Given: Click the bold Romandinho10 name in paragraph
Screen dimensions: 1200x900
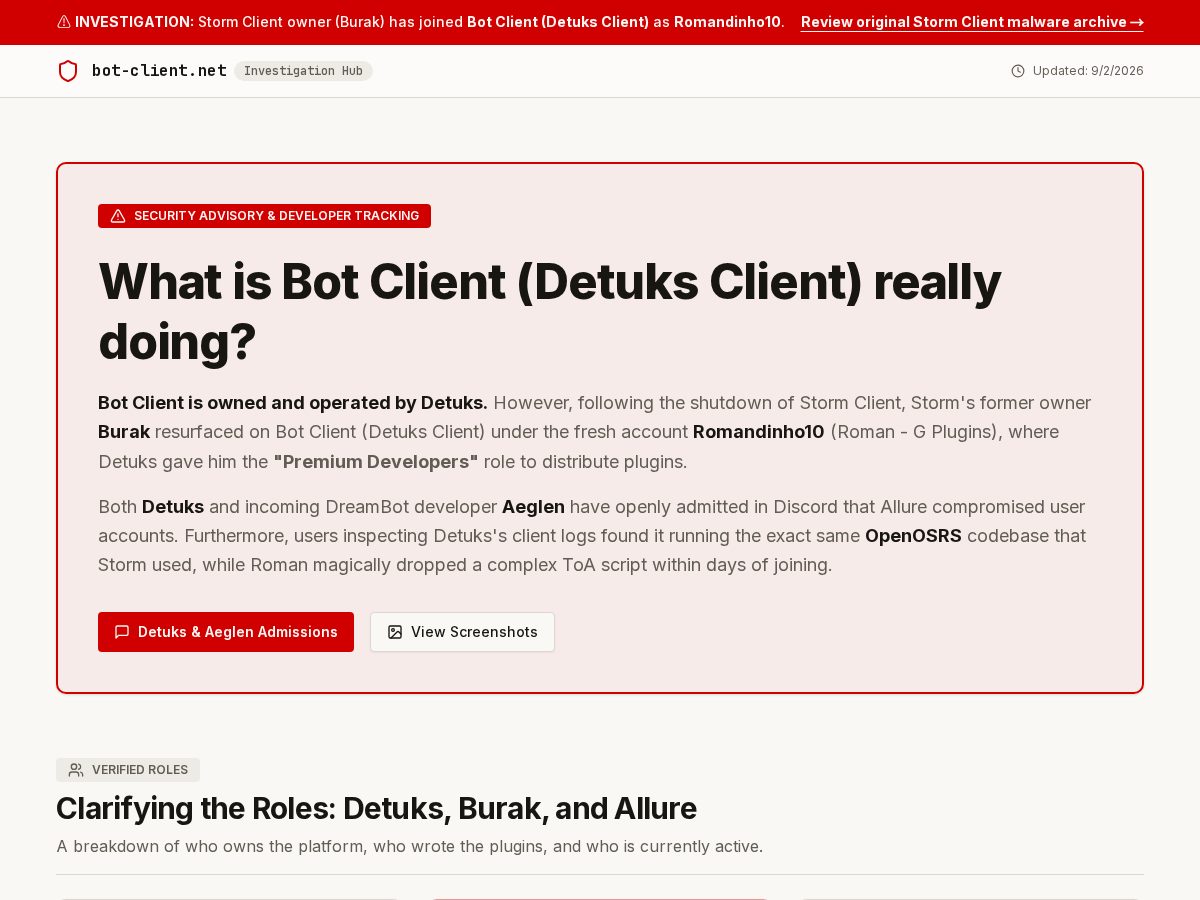Looking at the screenshot, I should (x=759, y=432).
